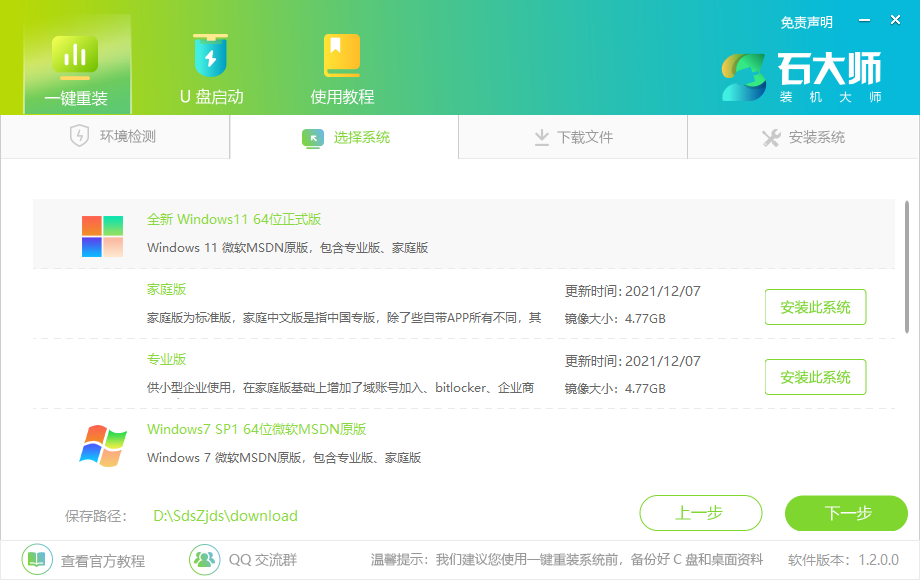Click the system list scrollbar

(907, 267)
